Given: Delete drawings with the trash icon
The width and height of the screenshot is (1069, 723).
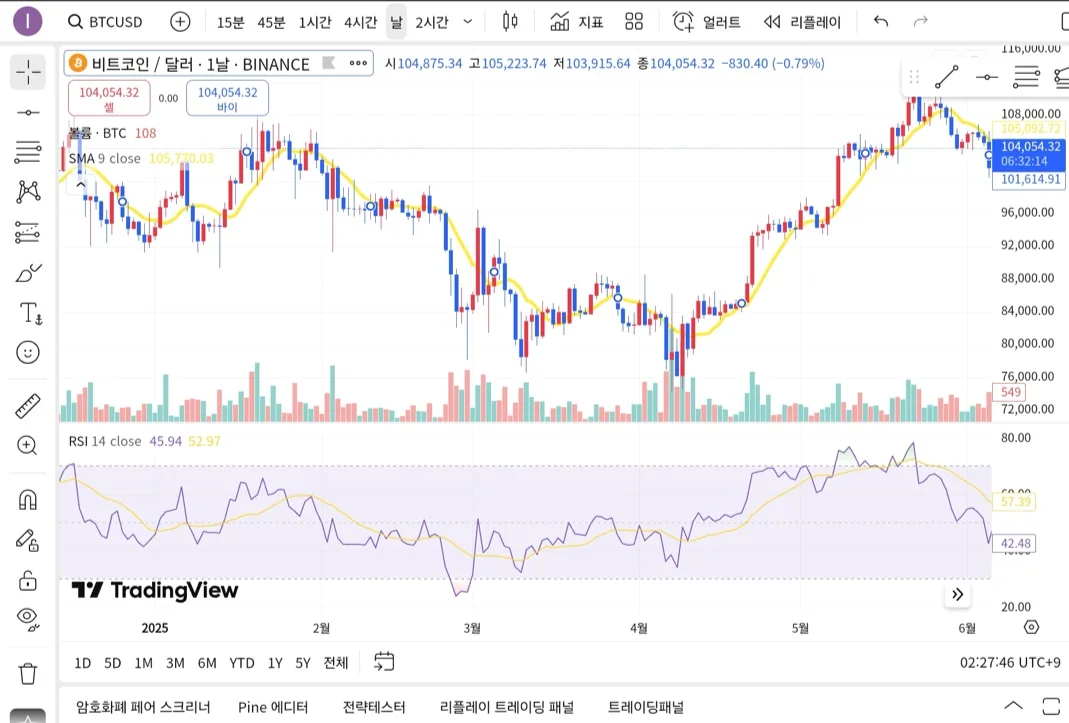Looking at the screenshot, I should 28,674.
